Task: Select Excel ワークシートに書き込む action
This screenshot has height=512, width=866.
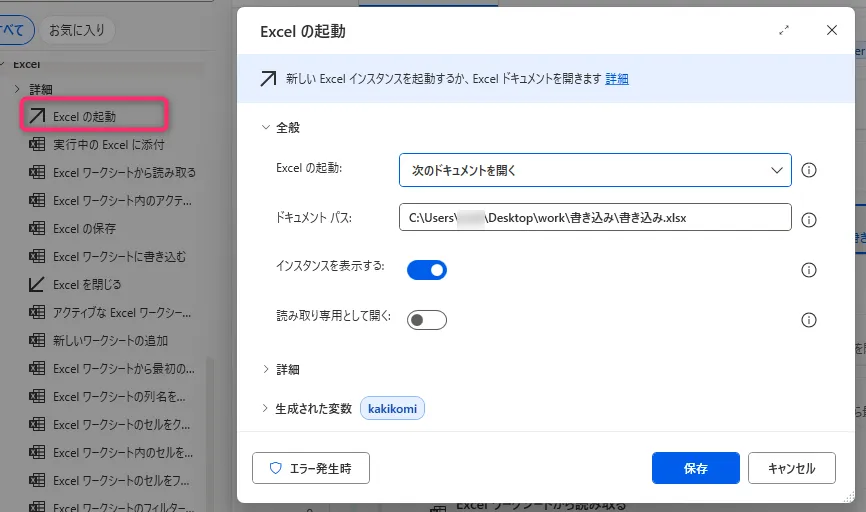Action: pos(119,257)
